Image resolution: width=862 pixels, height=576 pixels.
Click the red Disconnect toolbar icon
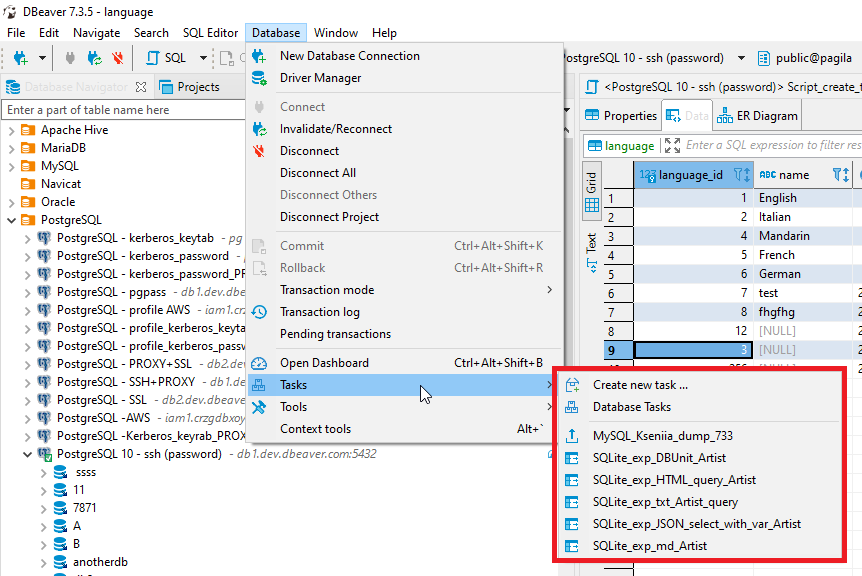click(118, 58)
